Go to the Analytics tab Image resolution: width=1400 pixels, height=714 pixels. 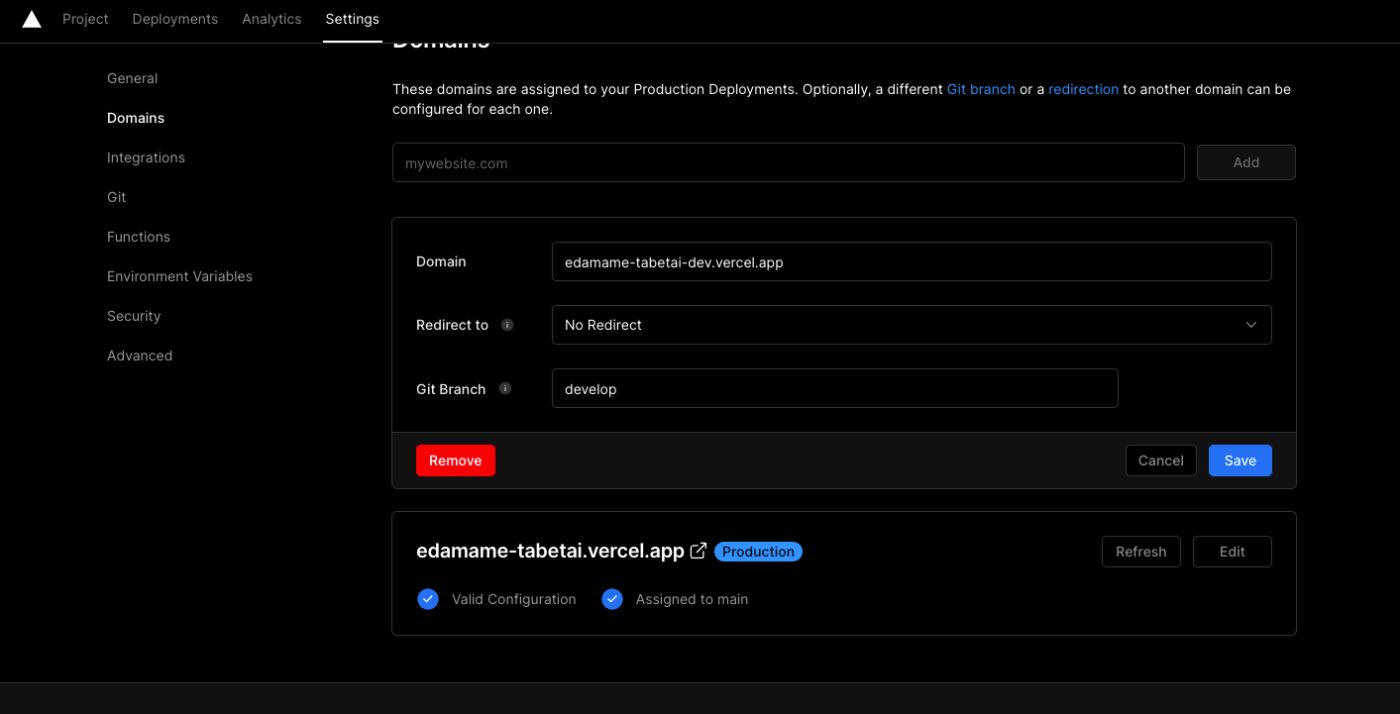tap(271, 19)
